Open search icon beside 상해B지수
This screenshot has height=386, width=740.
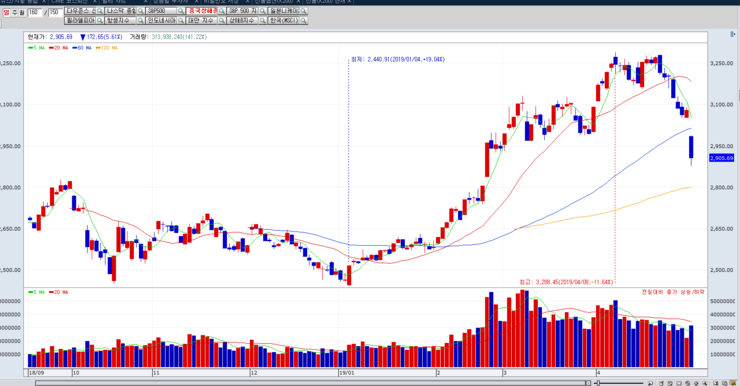(x=262, y=20)
